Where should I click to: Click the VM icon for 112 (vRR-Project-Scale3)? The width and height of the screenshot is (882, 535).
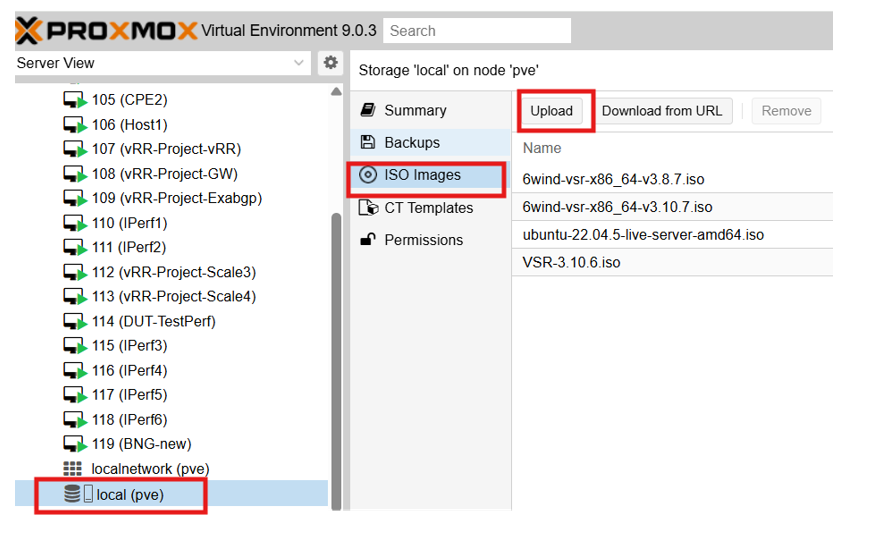click(x=75, y=272)
